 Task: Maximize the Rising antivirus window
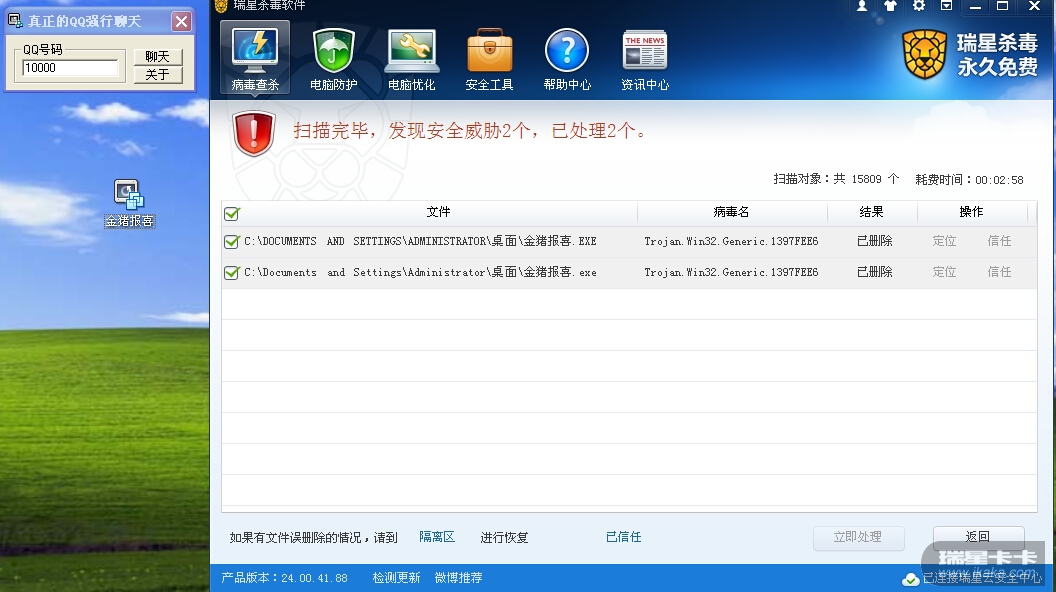coord(1003,6)
